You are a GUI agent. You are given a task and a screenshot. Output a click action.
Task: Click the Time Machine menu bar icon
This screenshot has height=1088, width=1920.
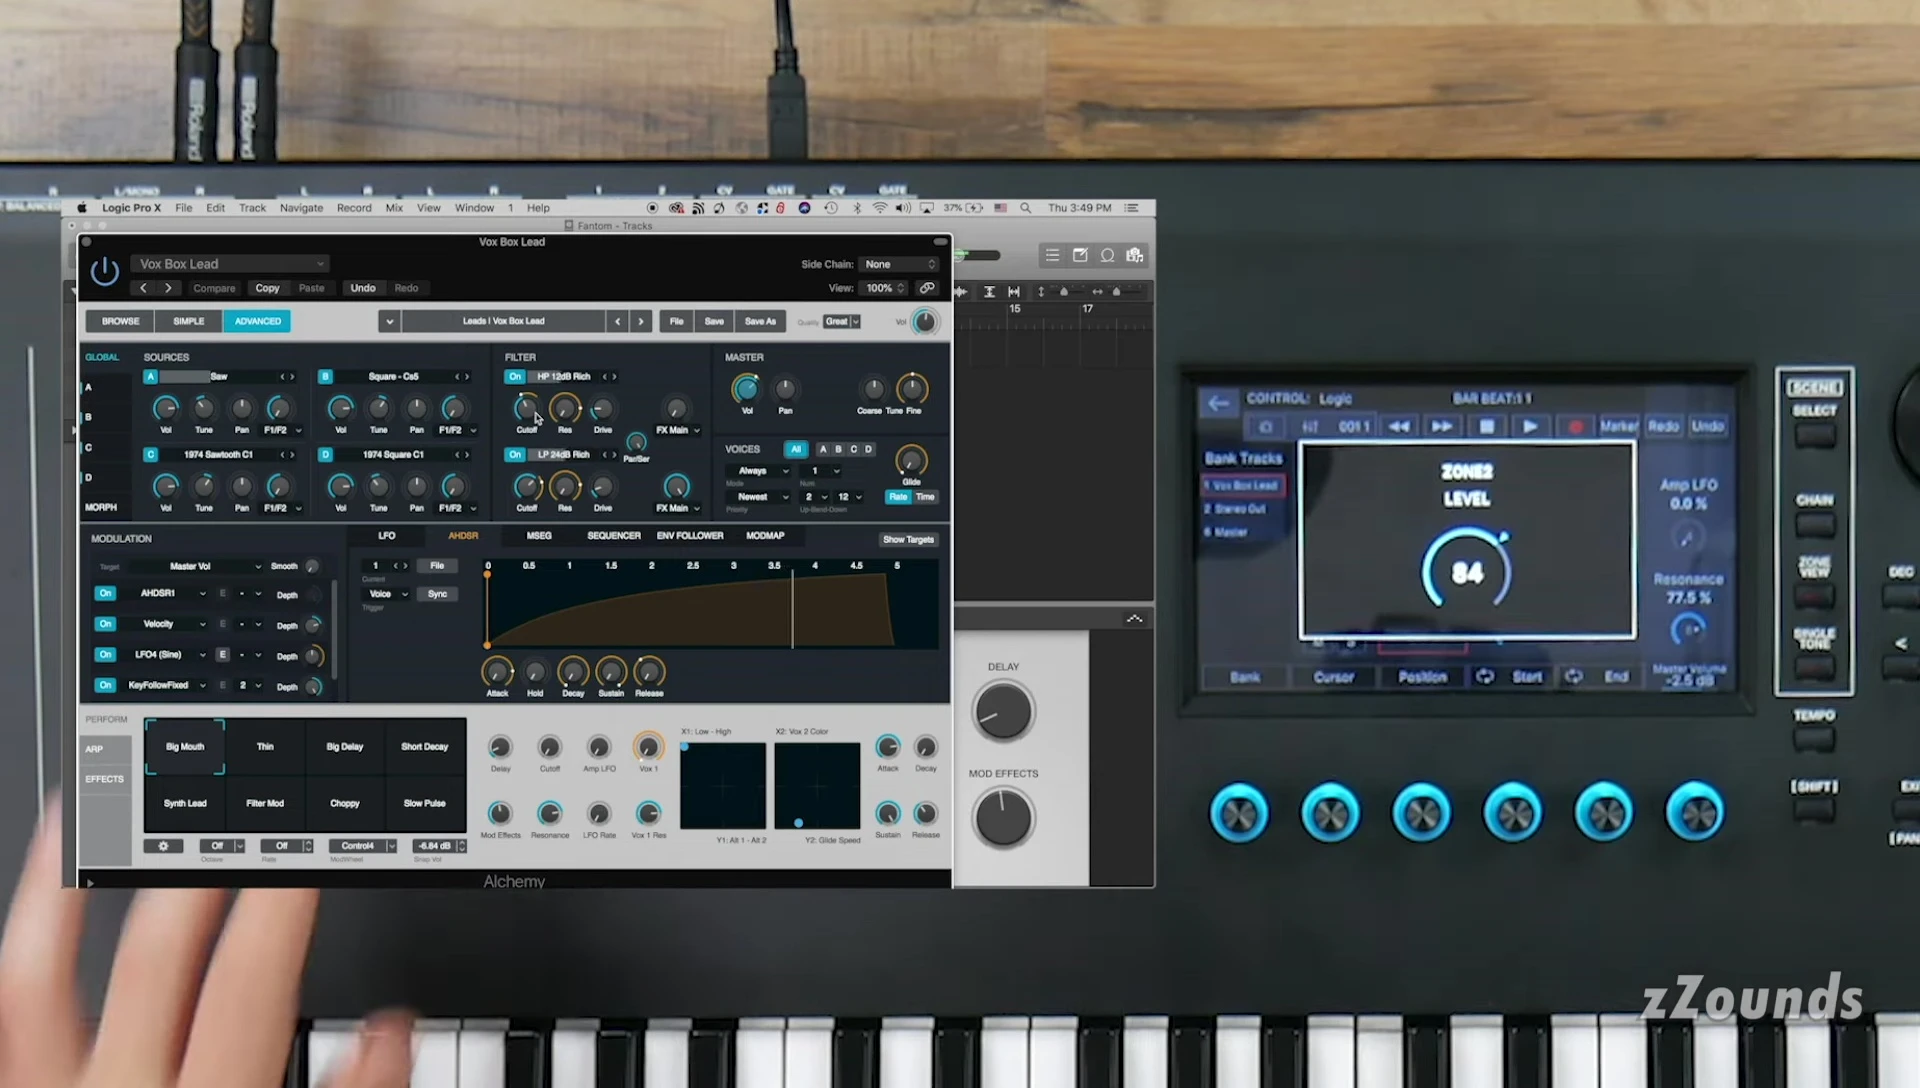click(x=831, y=208)
